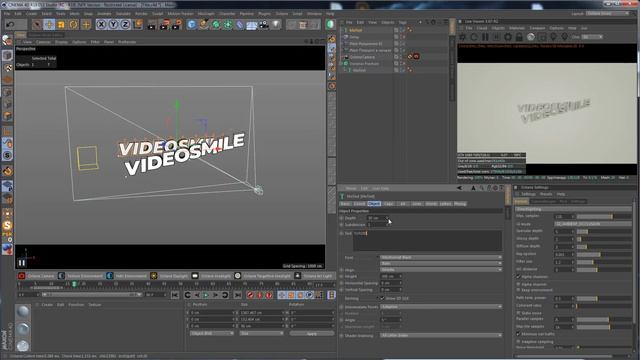Open the floor/environment icon
This screenshot has height=360, width=640.
(252, 24)
